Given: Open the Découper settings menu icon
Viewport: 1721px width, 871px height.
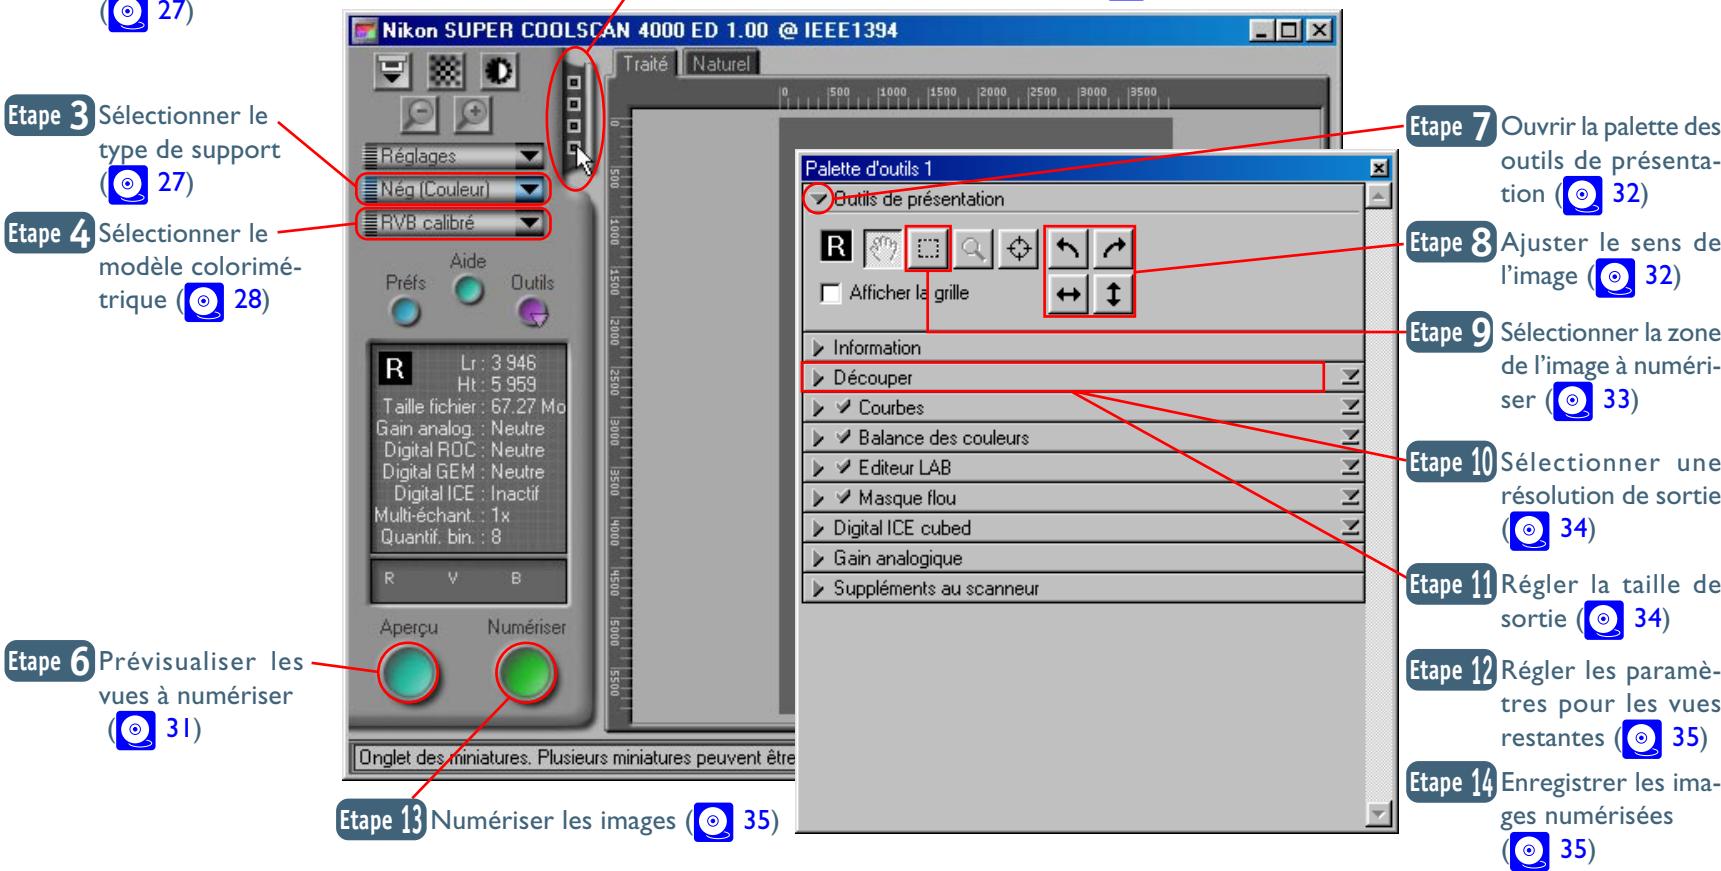Looking at the screenshot, I should coord(1350,378).
